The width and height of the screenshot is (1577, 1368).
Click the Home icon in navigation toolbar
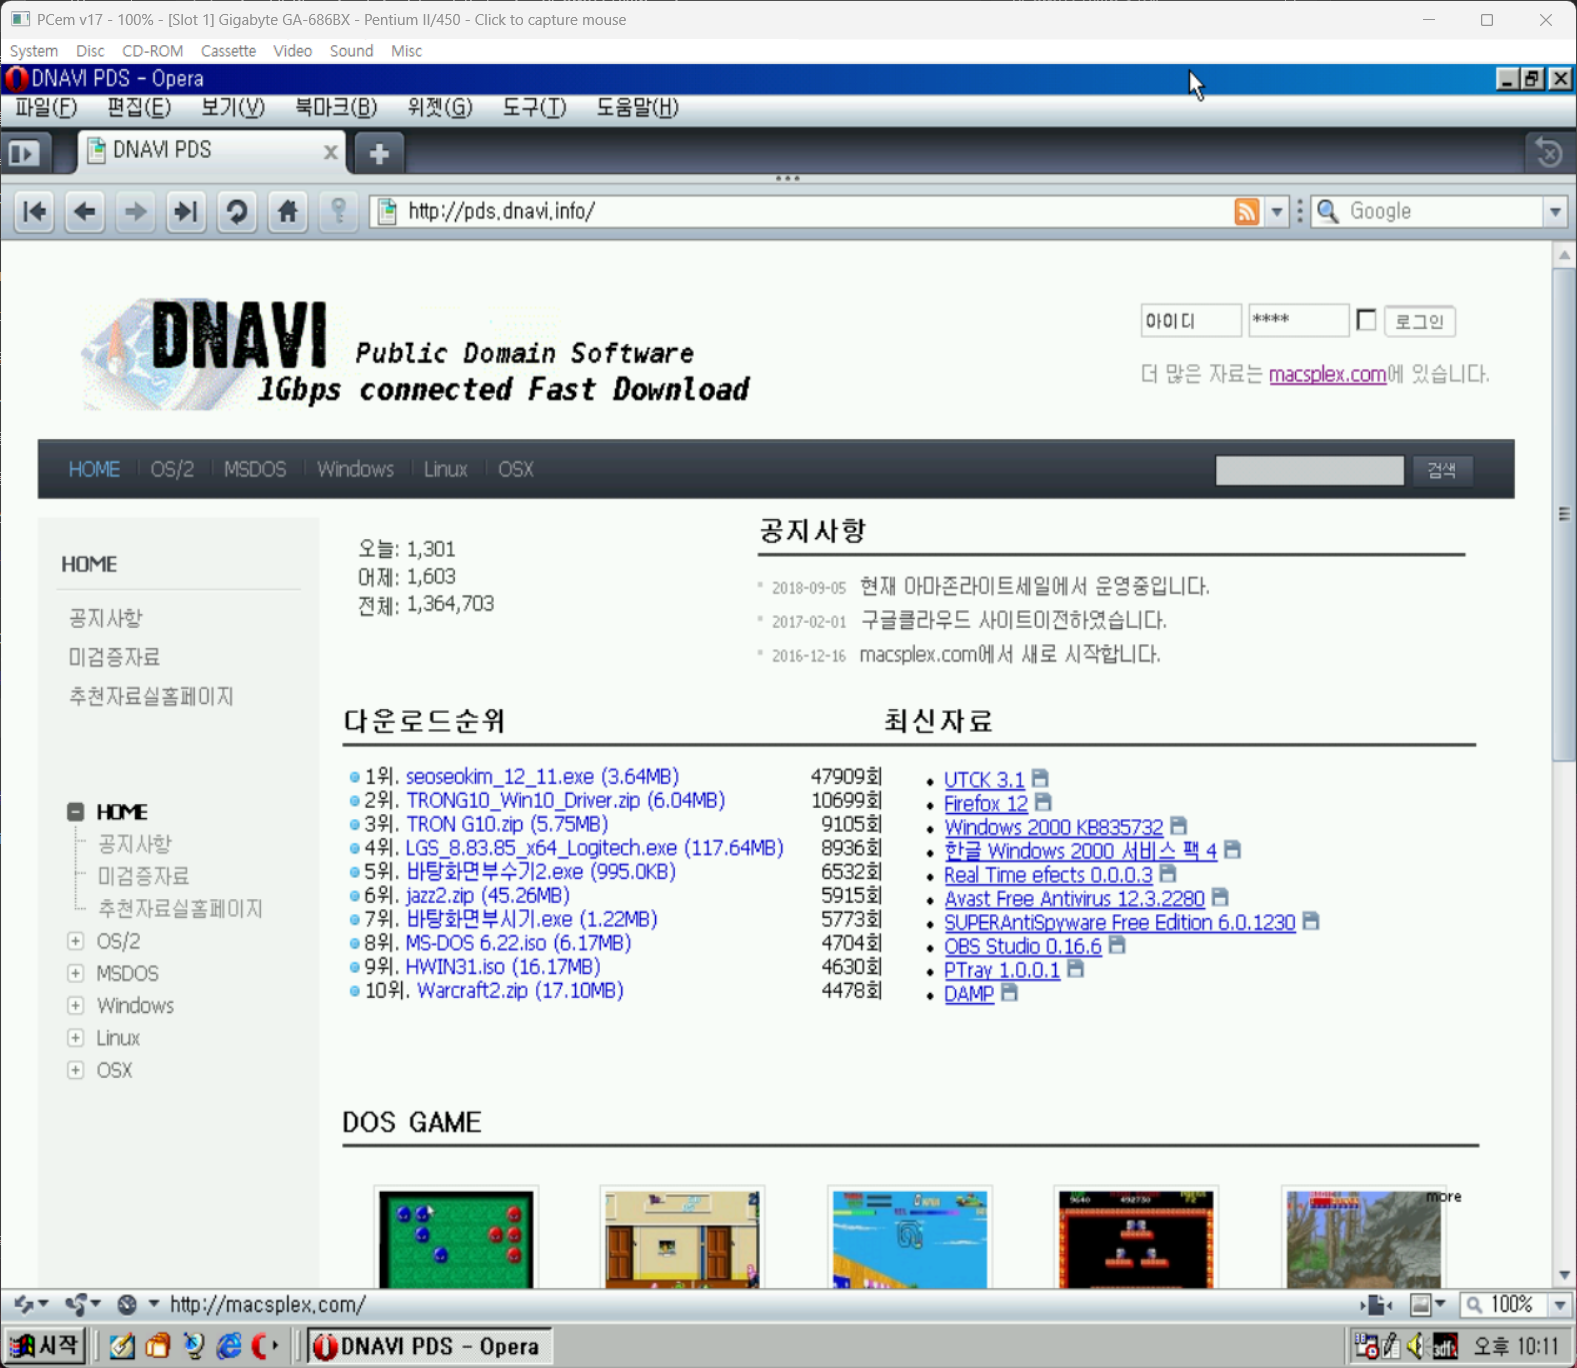[288, 212]
